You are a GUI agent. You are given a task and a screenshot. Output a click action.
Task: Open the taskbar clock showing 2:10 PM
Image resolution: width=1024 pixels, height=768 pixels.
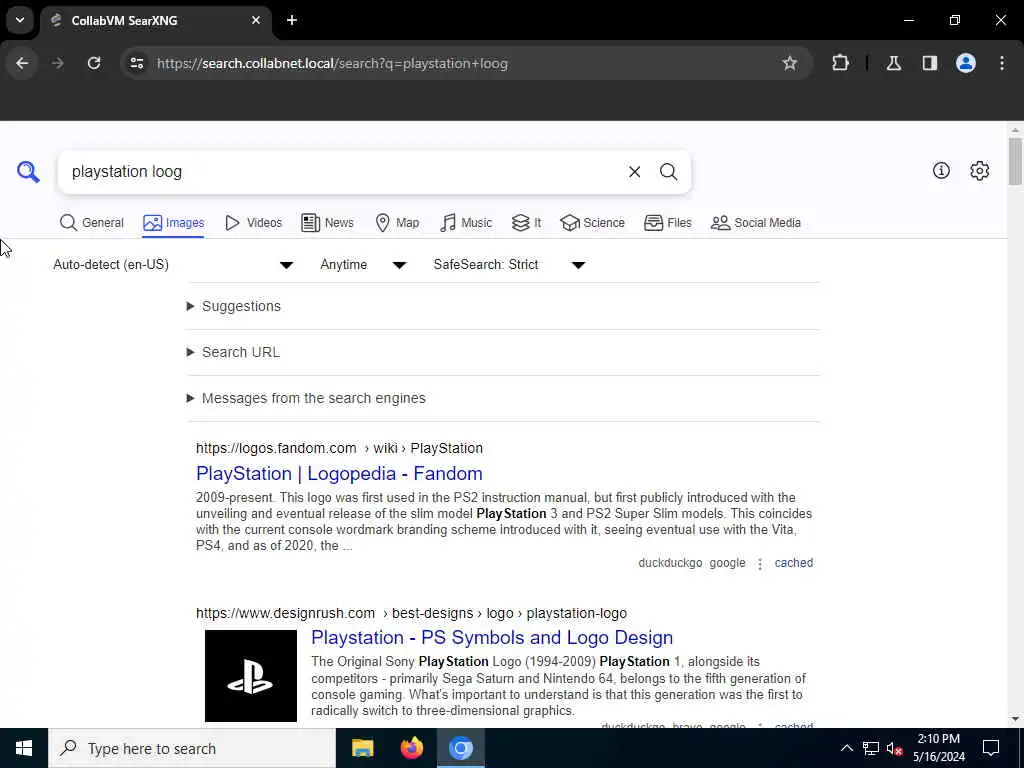point(938,748)
